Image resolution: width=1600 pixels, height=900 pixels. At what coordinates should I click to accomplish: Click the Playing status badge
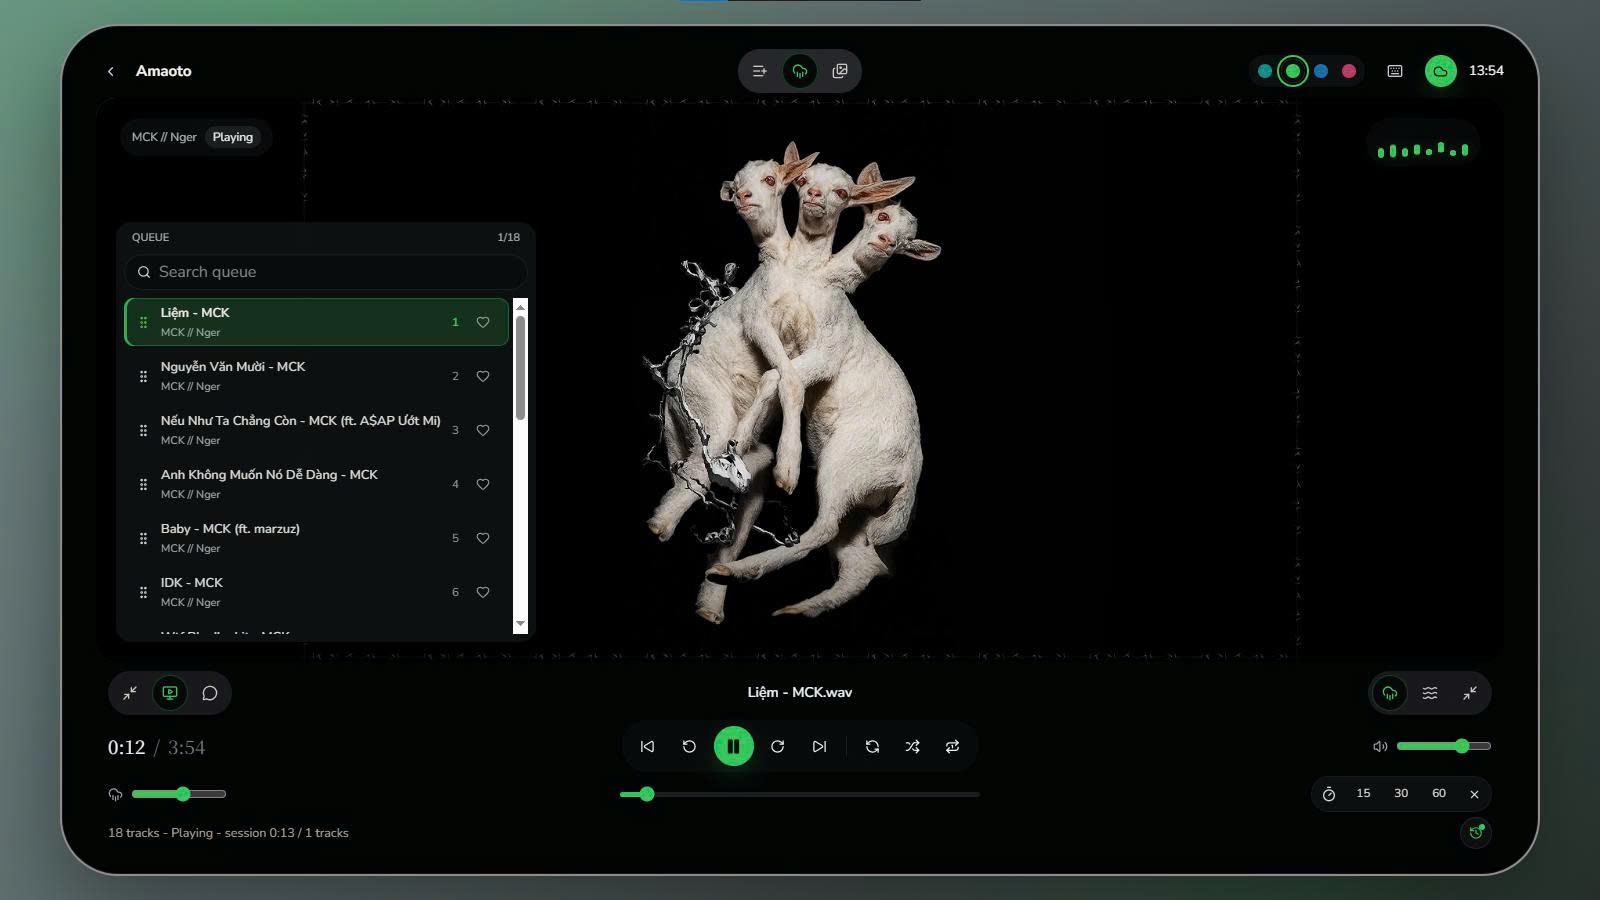233,137
